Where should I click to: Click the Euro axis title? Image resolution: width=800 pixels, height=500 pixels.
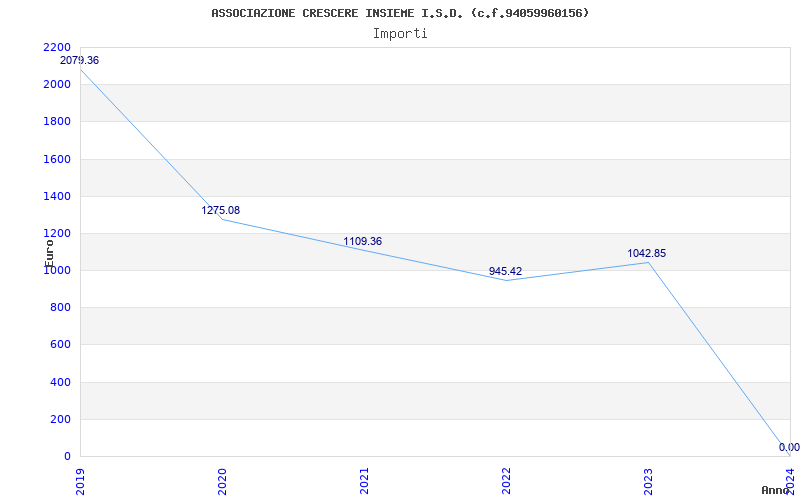[49, 253]
